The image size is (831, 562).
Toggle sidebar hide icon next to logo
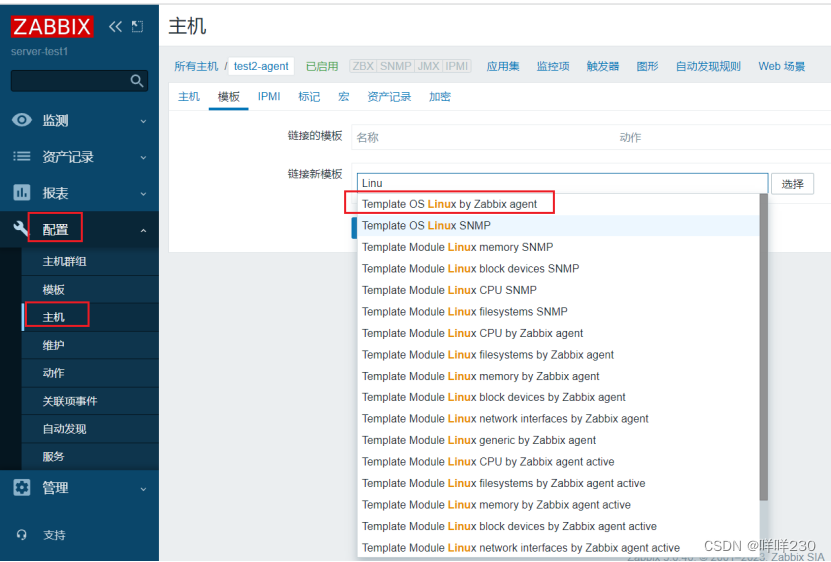point(137,26)
